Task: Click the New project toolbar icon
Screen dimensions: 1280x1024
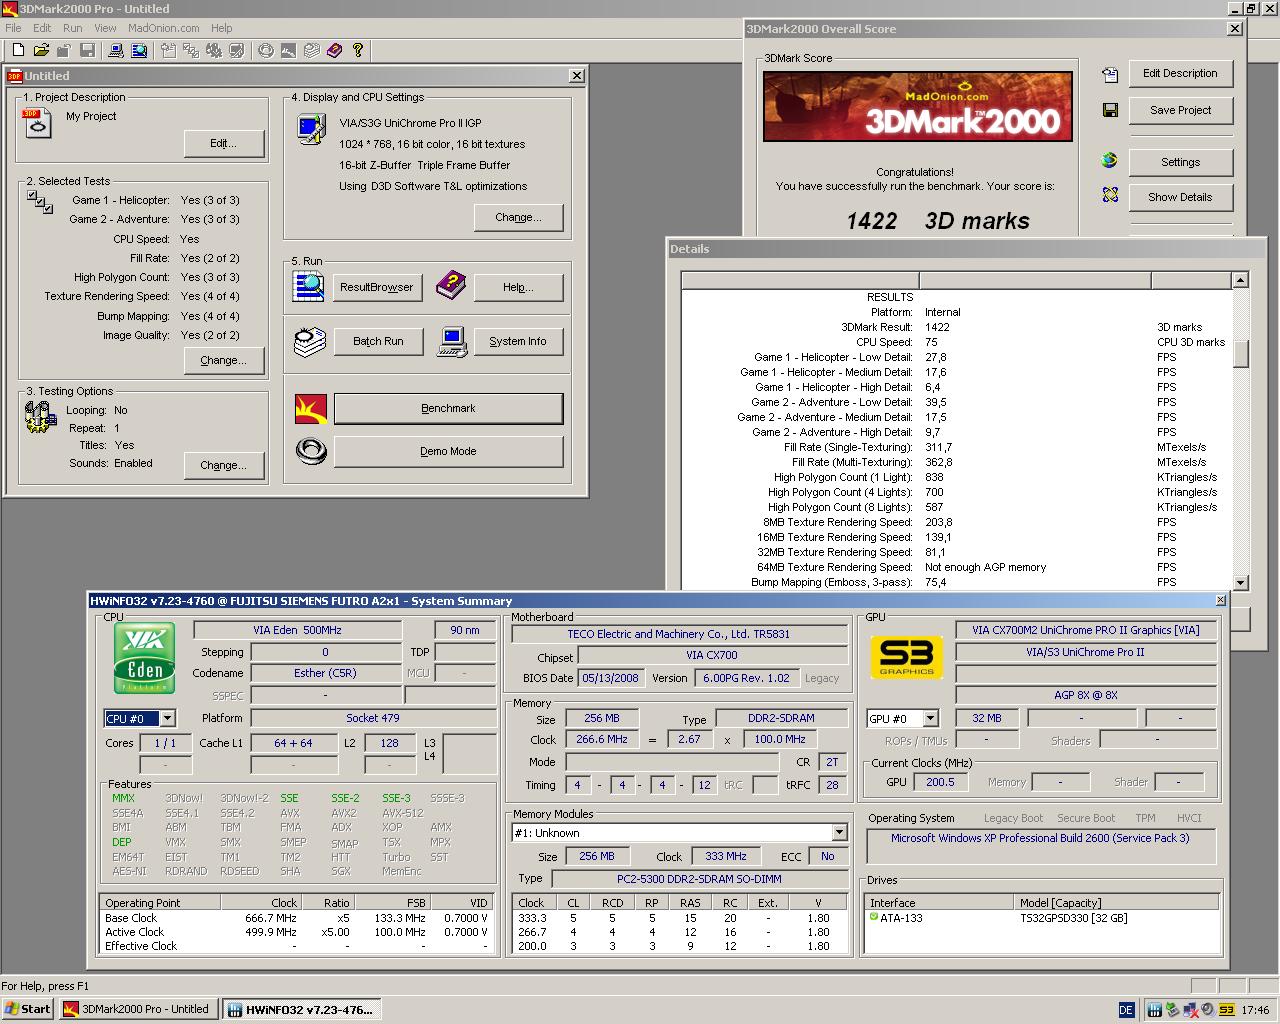Action: (x=18, y=50)
